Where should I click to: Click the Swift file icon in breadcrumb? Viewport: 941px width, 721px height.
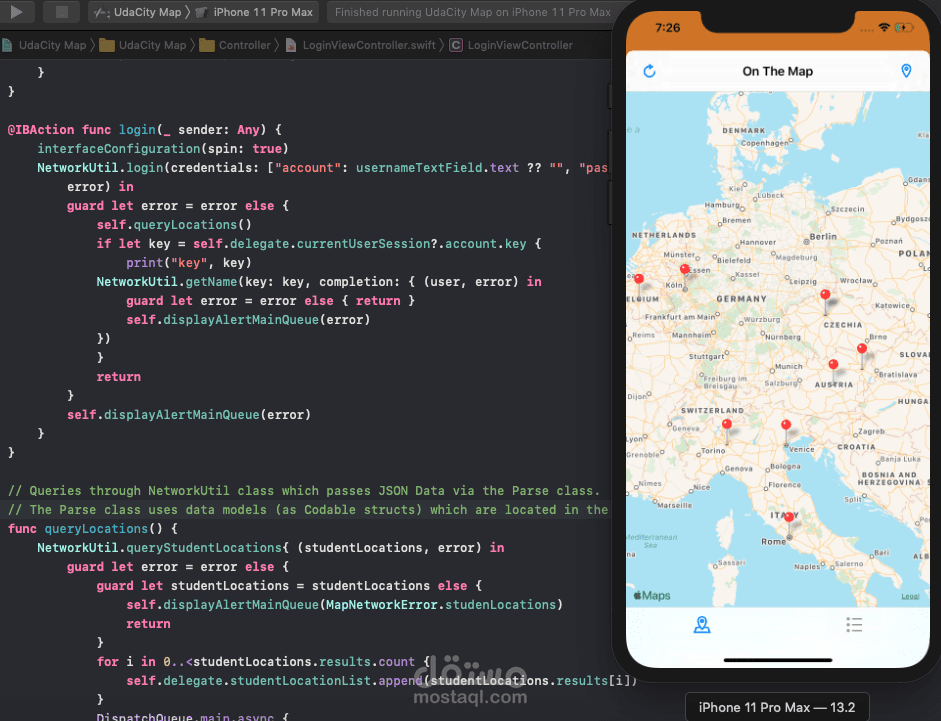coord(291,45)
